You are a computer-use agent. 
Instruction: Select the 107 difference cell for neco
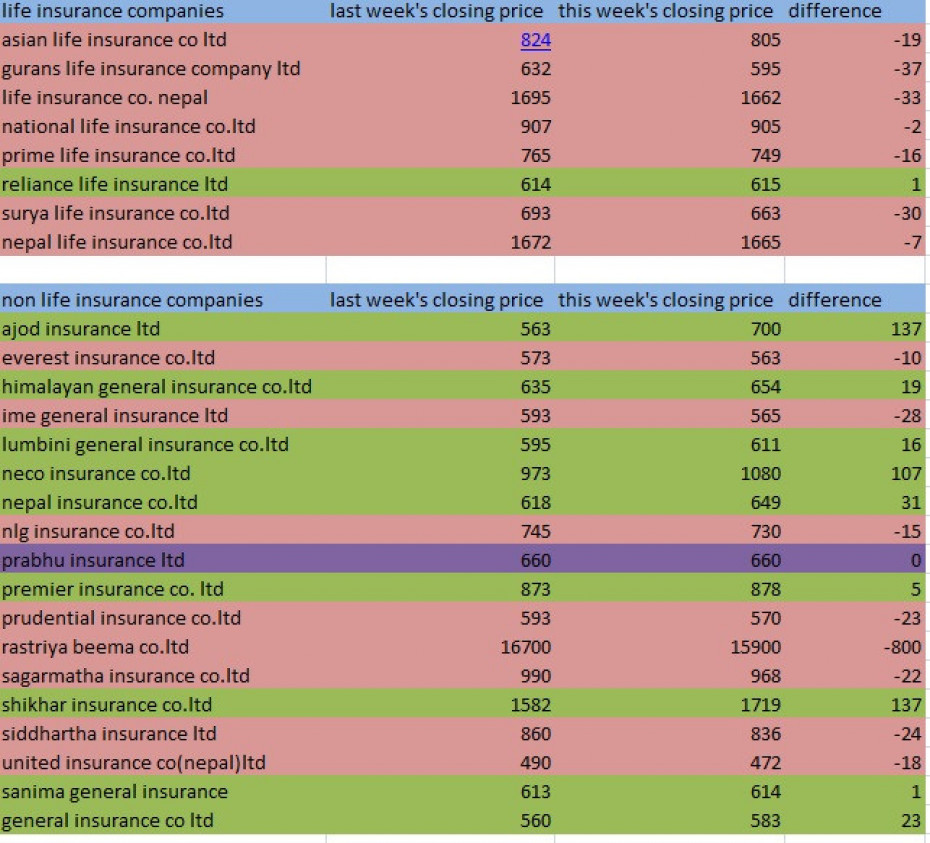click(x=855, y=473)
